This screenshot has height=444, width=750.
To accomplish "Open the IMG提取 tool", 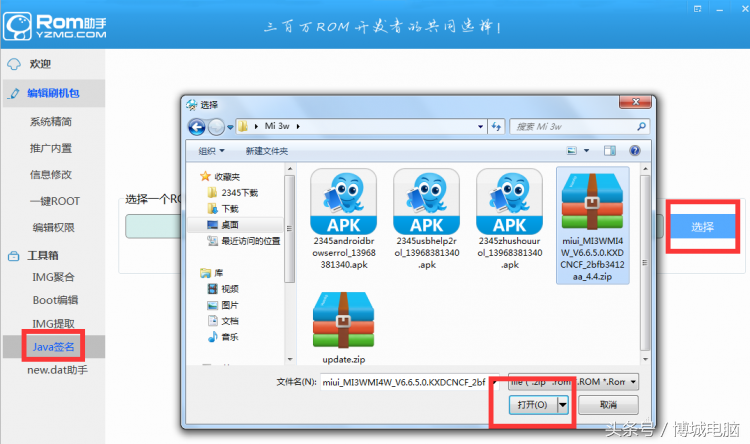I will click(x=54, y=324).
